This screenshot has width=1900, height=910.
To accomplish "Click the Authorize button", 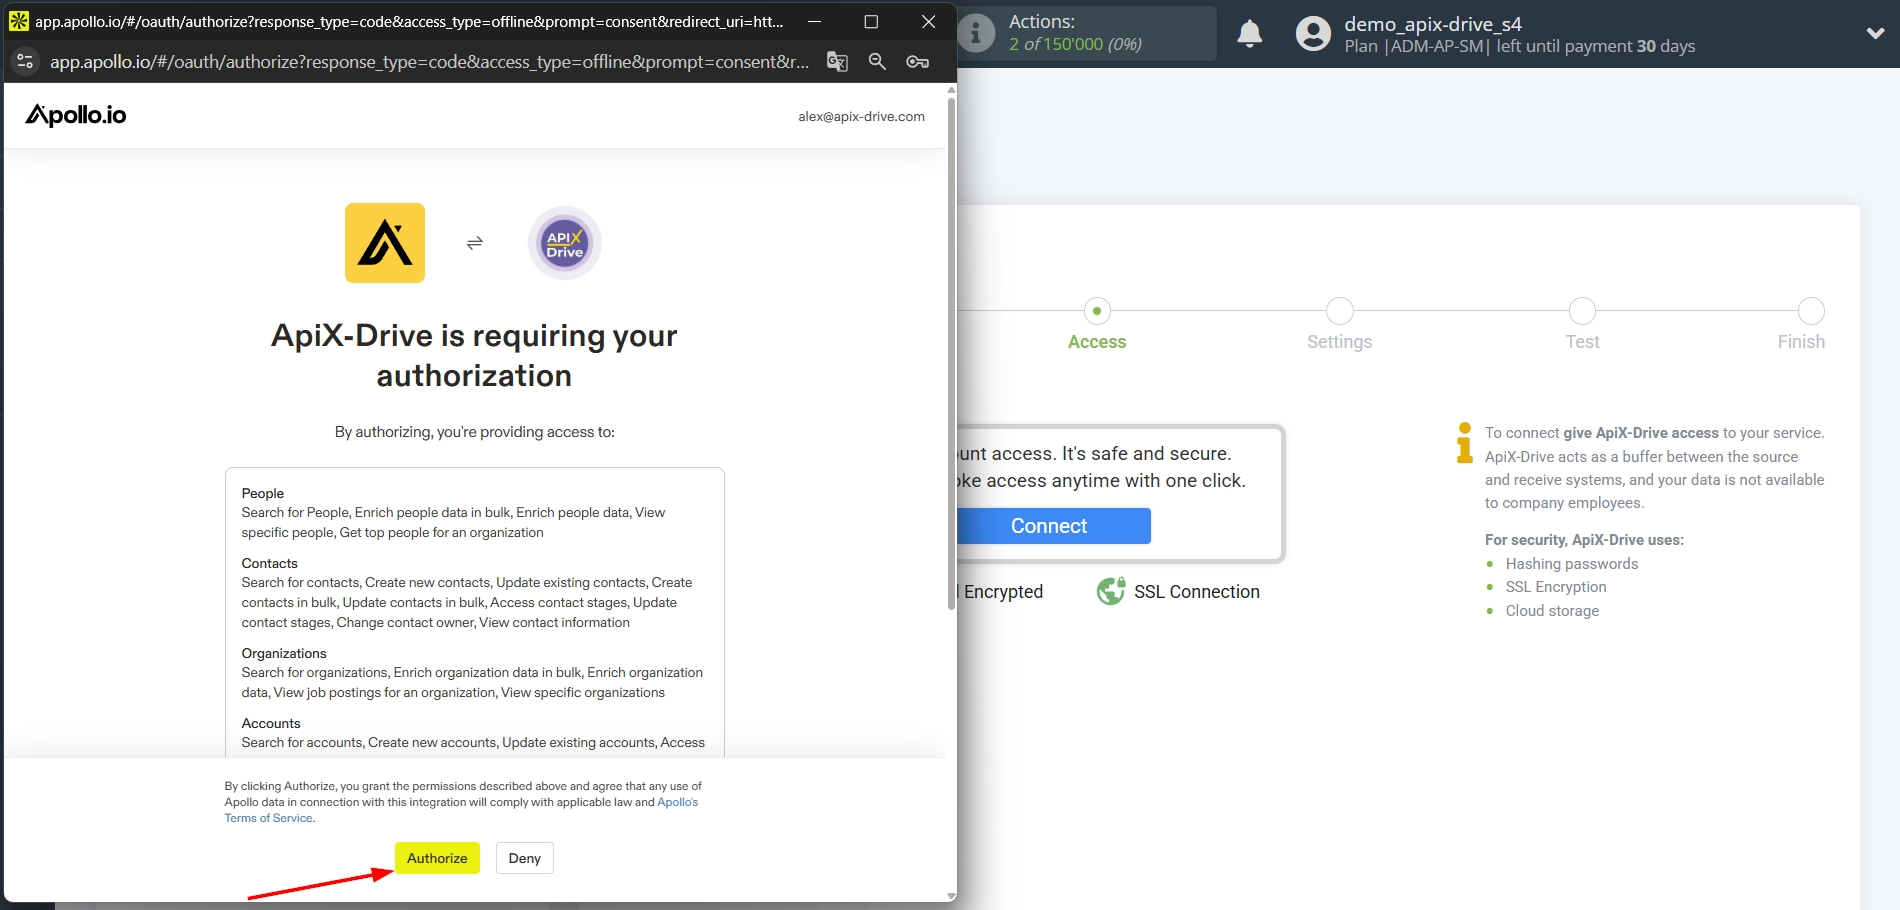I will [437, 858].
